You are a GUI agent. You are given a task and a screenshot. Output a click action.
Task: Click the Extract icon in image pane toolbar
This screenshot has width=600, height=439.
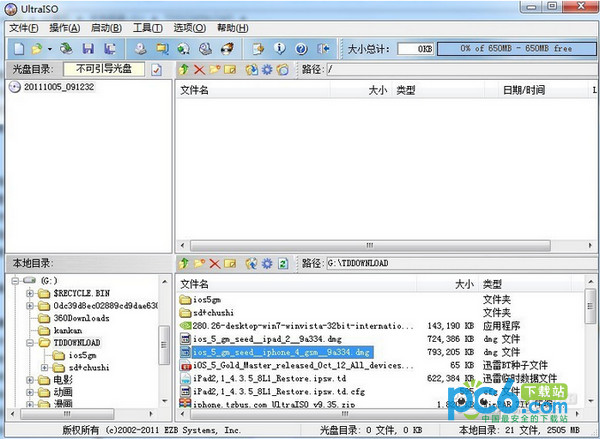tap(251, 70)
